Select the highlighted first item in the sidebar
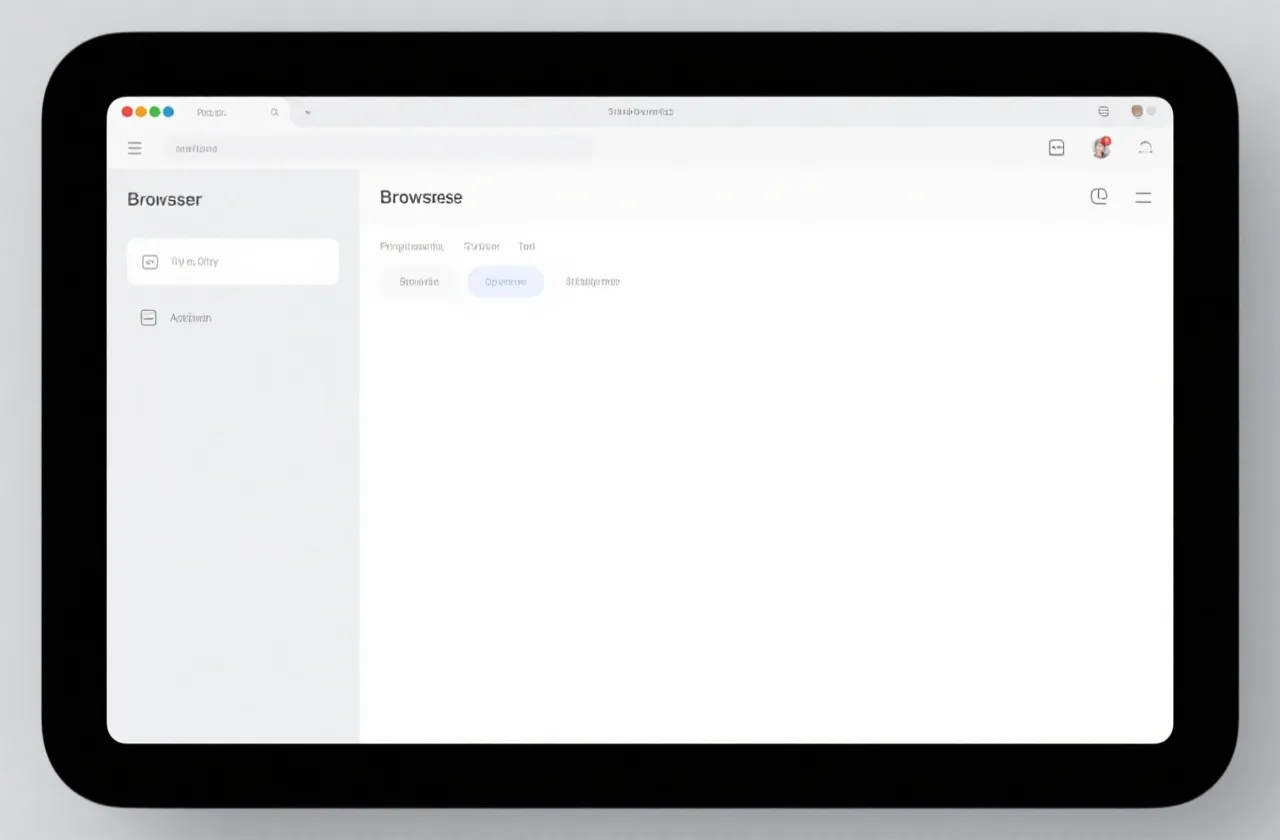Viewport: 1280px width, 840px height. pos(233,262)
